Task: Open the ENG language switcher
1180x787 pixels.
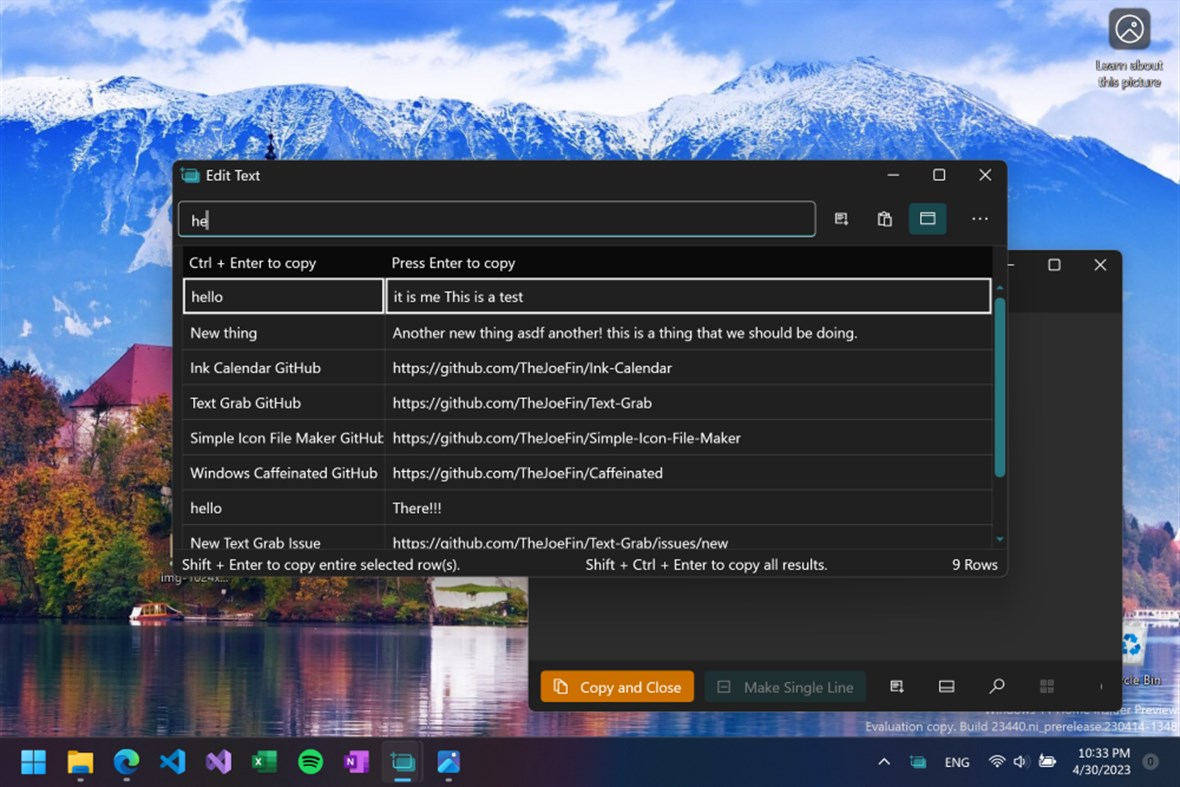Action: pos(956,762)
